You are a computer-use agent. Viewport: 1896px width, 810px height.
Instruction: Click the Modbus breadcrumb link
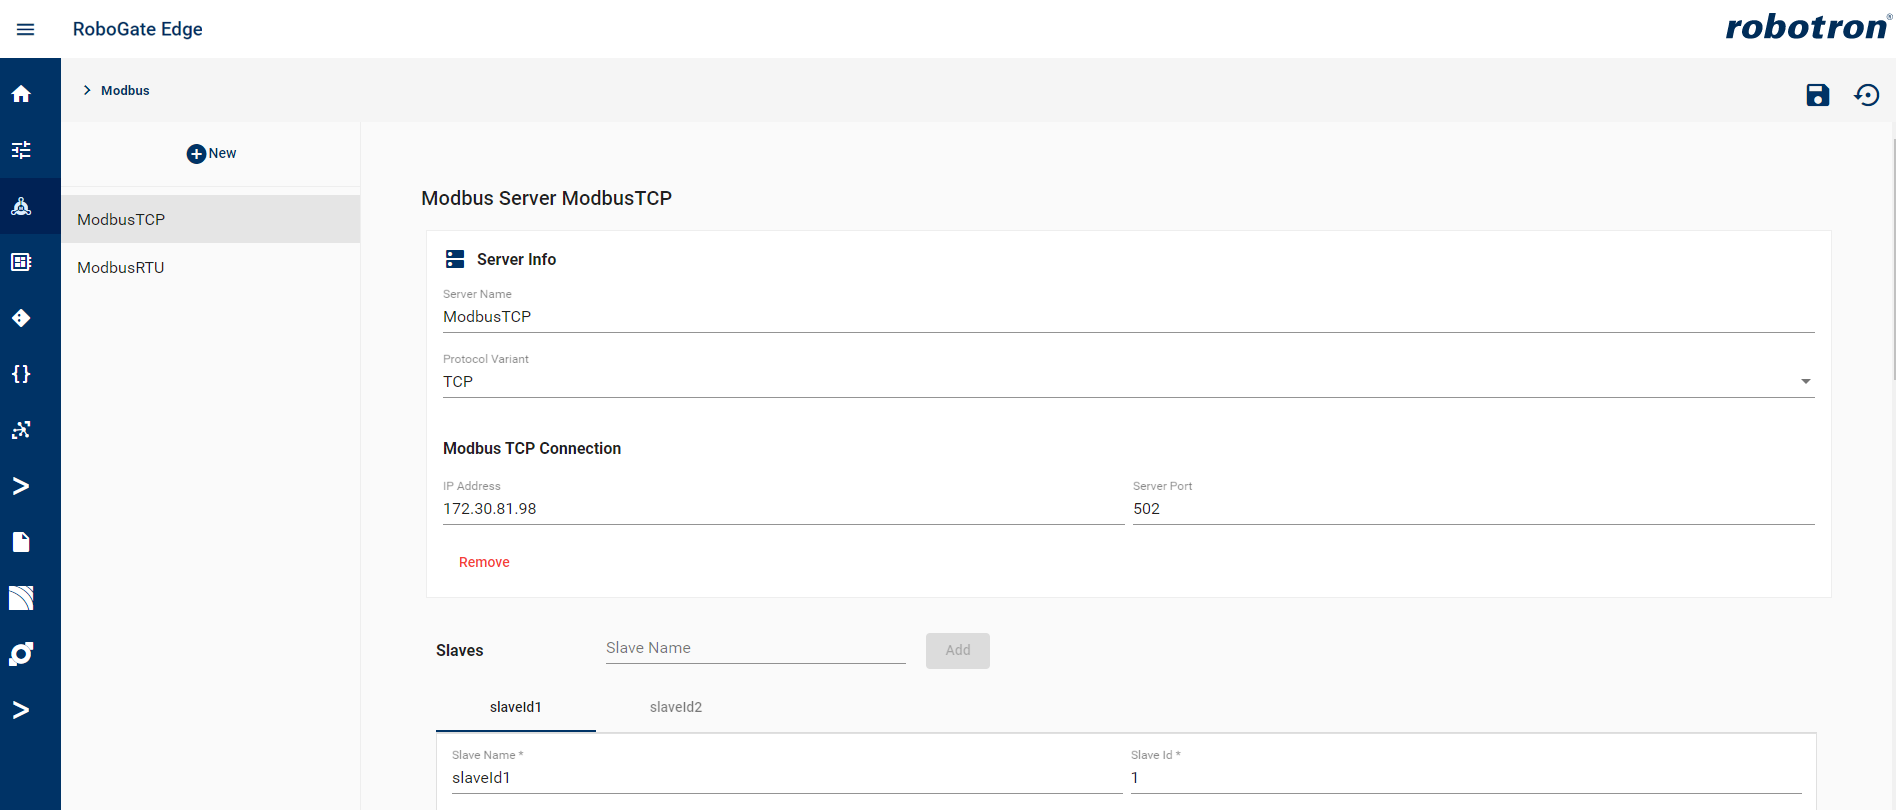pyautogui.click(x=125, y=90)
